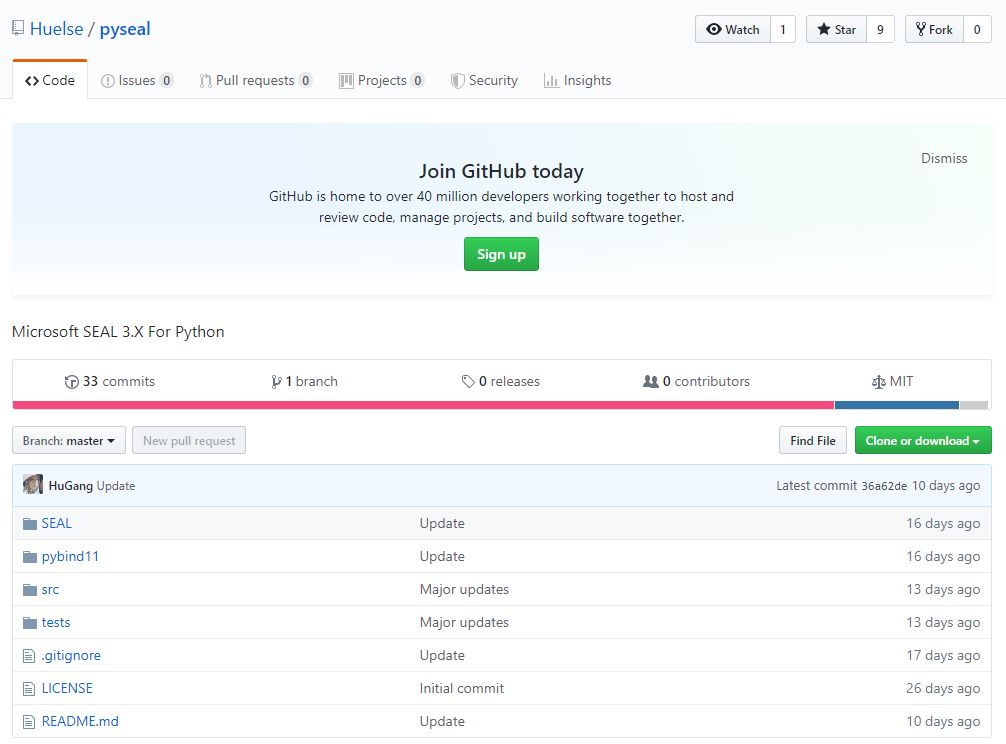Click the commits clock icon

point(71,382)
